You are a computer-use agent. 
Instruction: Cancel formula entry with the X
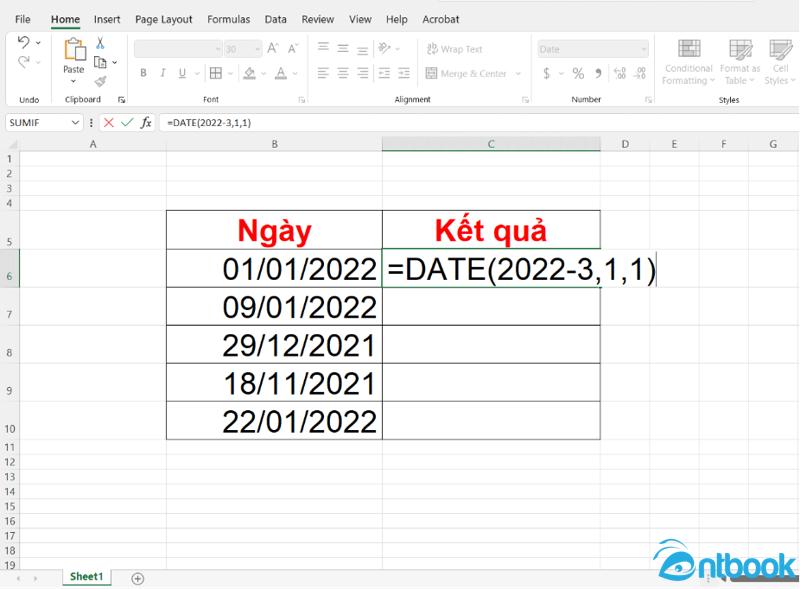(x=109, y=122)
